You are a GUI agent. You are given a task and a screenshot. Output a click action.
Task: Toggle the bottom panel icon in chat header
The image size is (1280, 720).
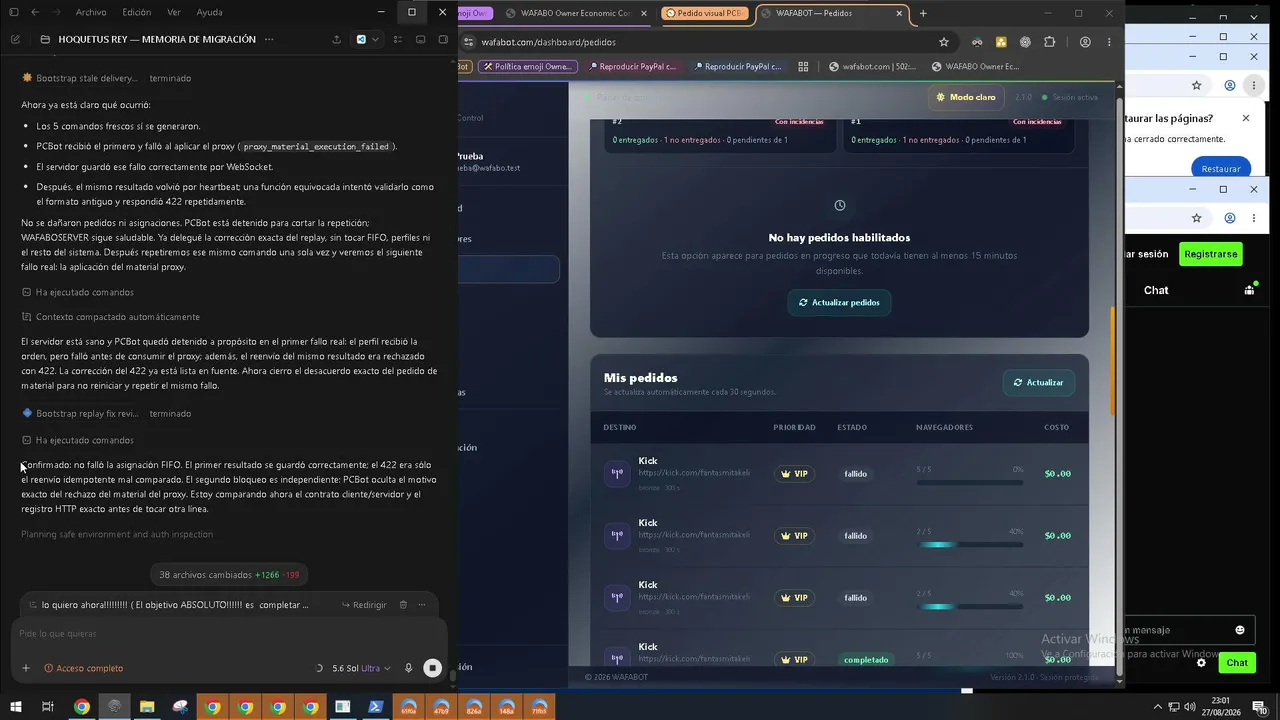coord(420,39)
